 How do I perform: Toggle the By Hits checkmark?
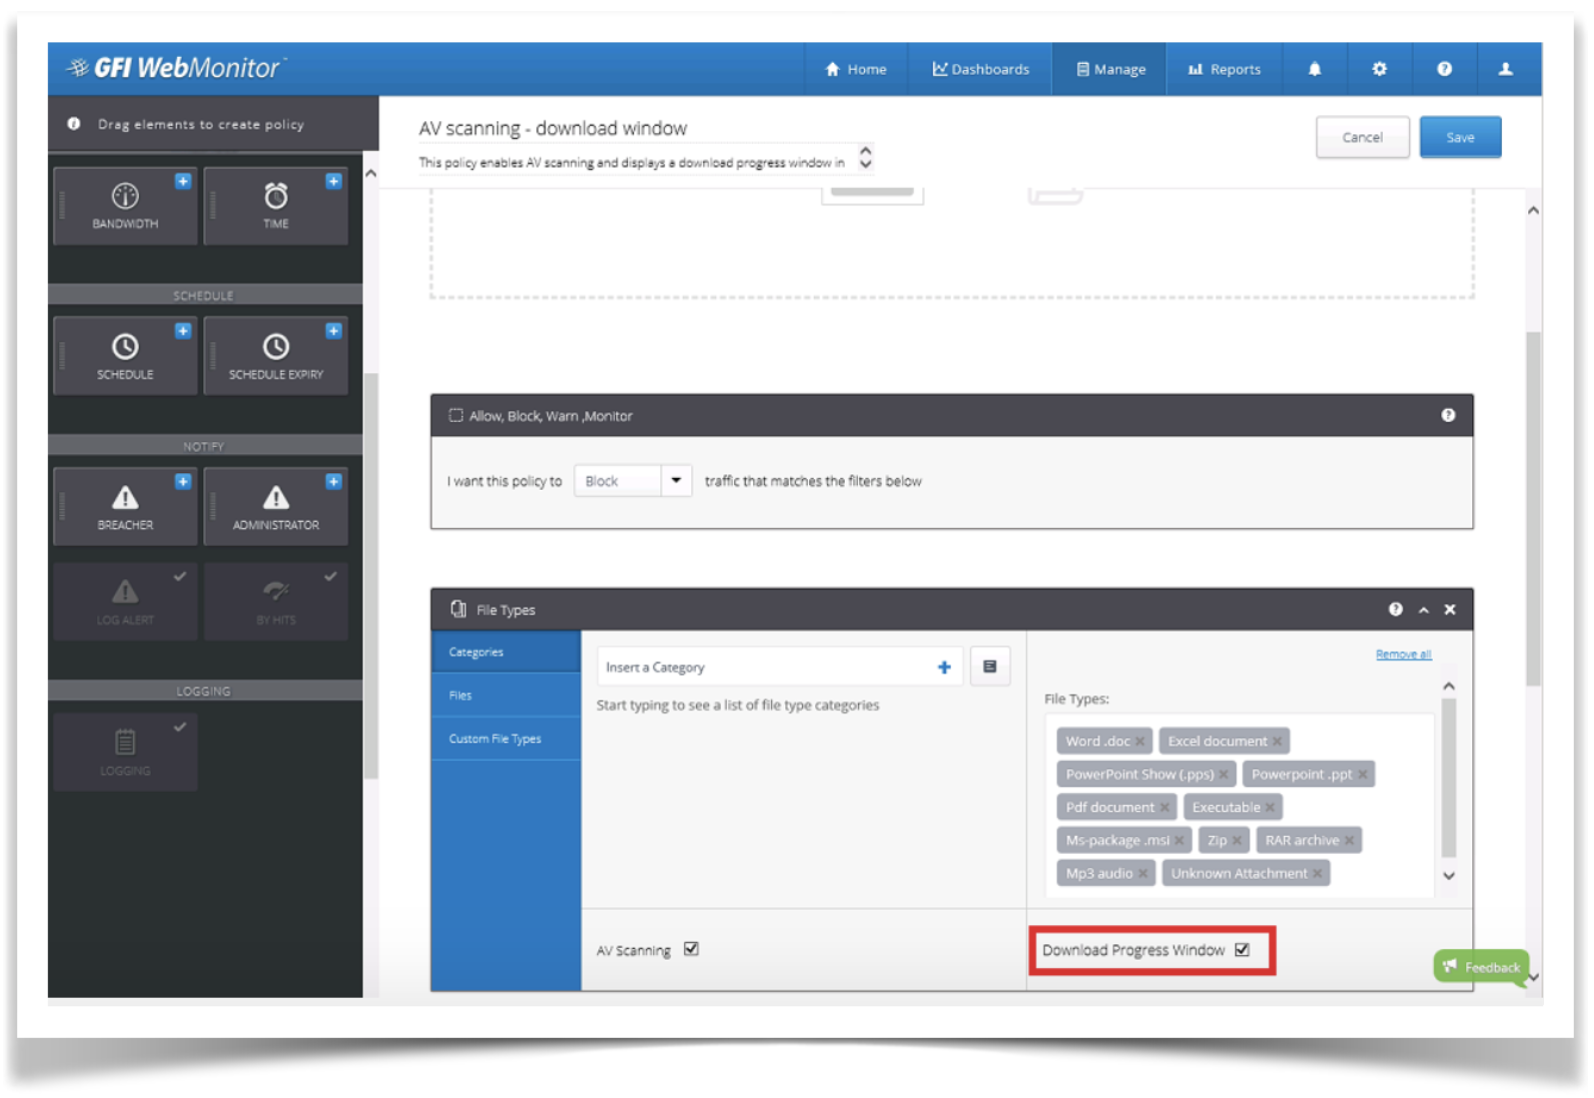[x=331, y=576]
